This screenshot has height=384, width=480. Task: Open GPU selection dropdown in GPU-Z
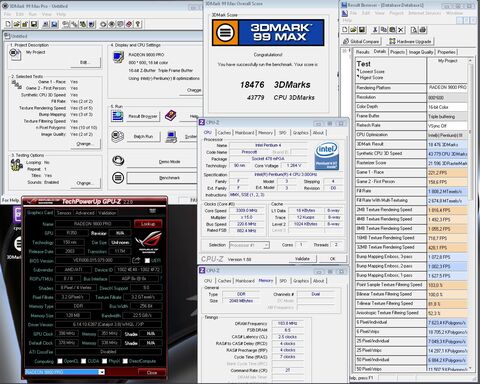pos(102,372)
